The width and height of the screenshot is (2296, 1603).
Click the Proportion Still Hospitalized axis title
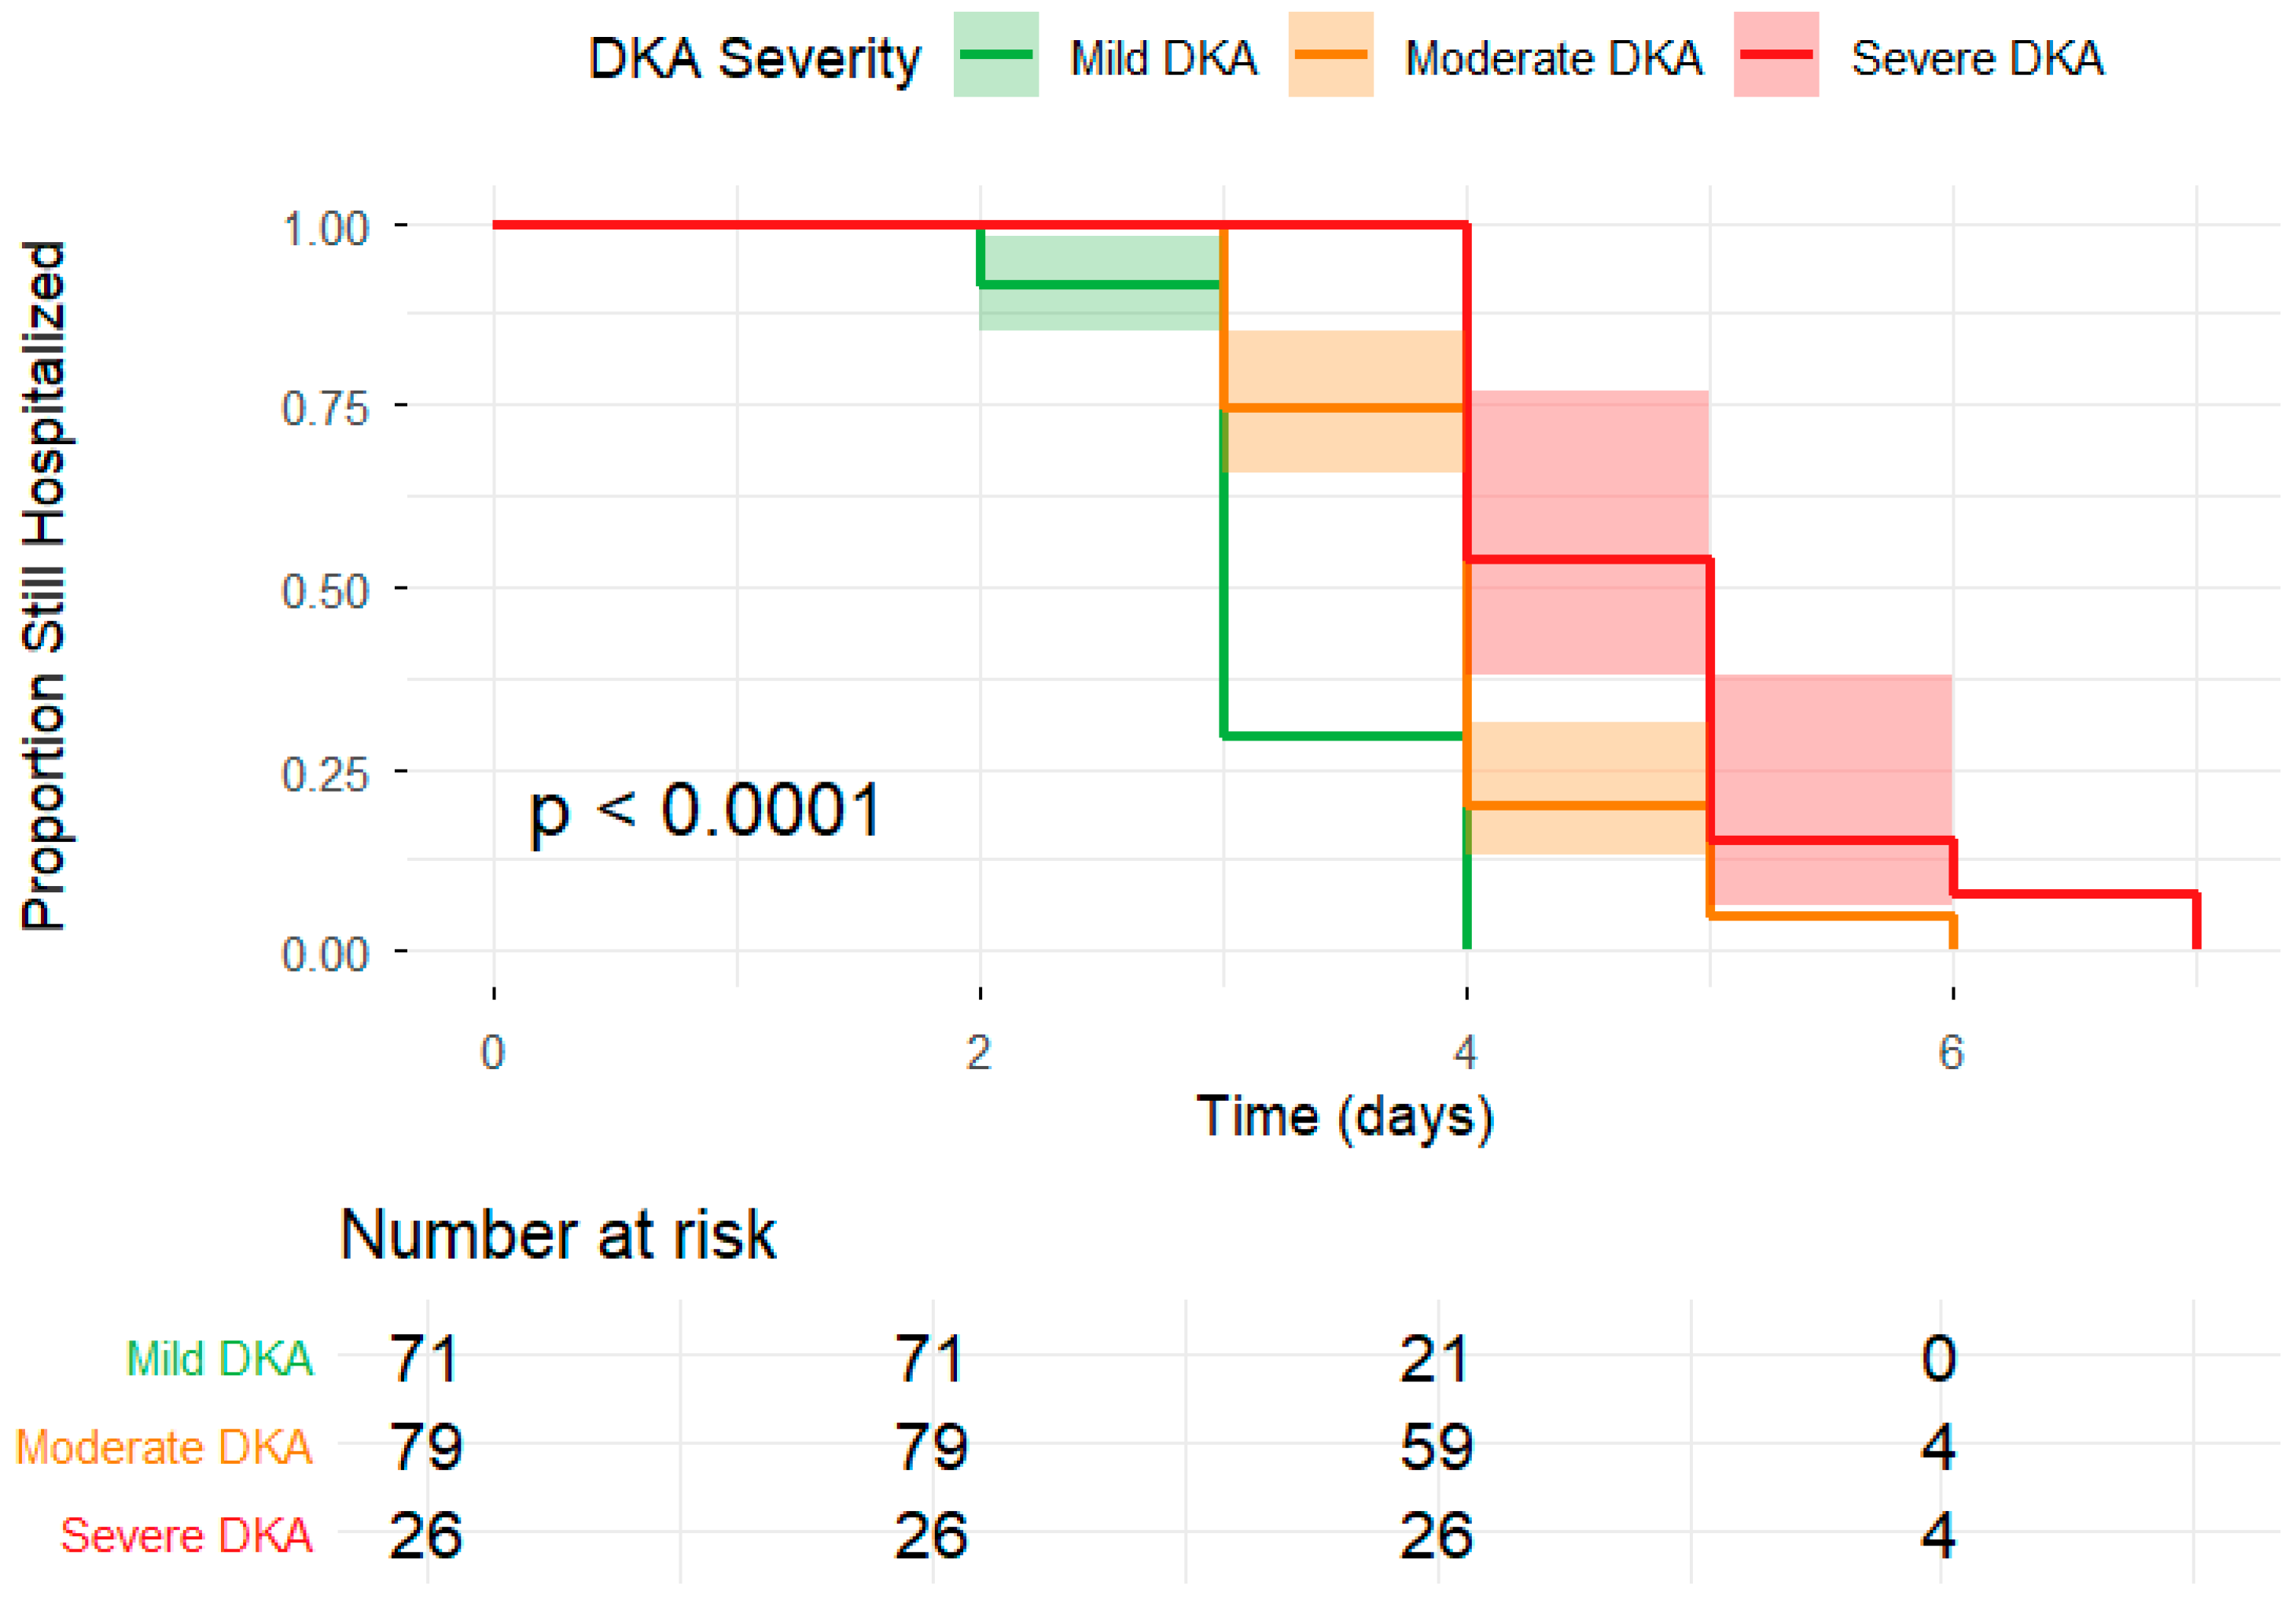coord(43,586)
